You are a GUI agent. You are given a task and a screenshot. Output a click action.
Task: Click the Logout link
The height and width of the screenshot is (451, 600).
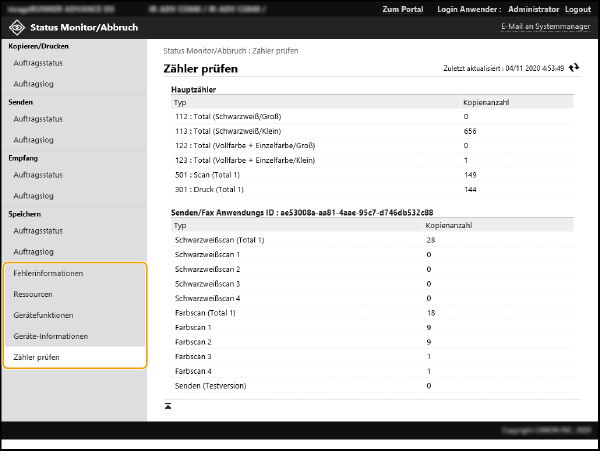point(578,9)
